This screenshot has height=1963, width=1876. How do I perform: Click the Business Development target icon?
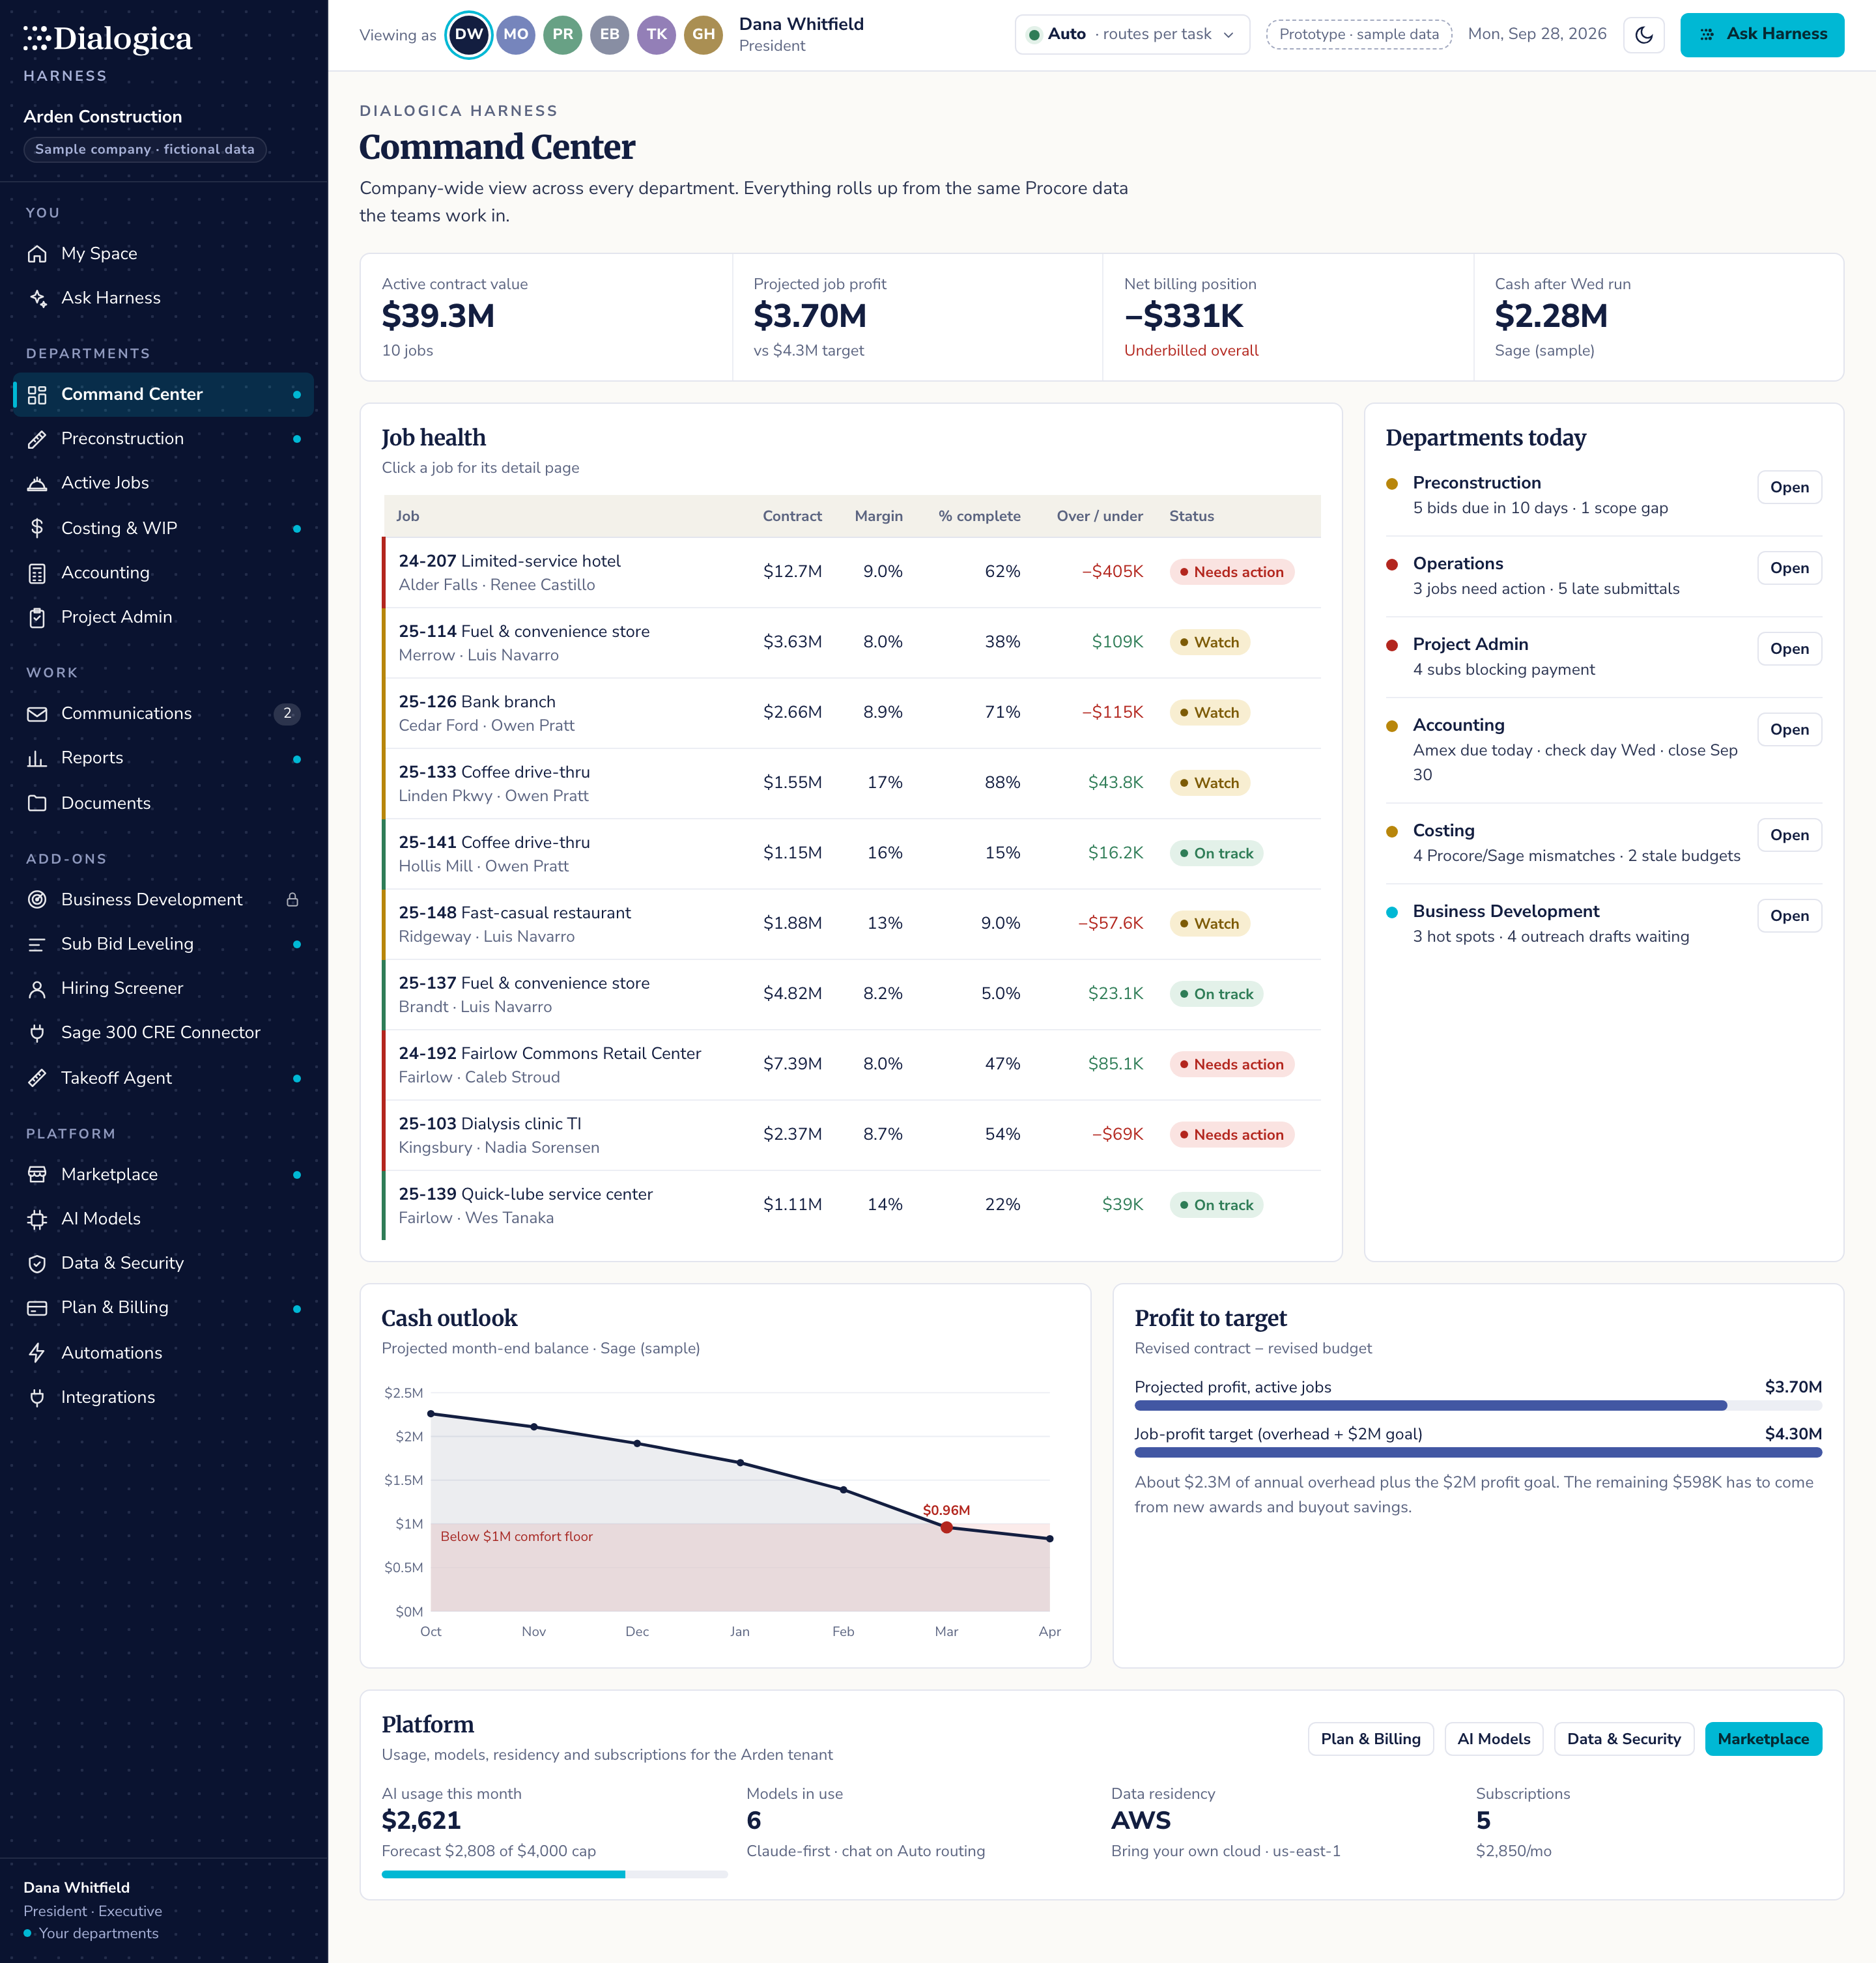pyautogui.click(x=37, y=900)
